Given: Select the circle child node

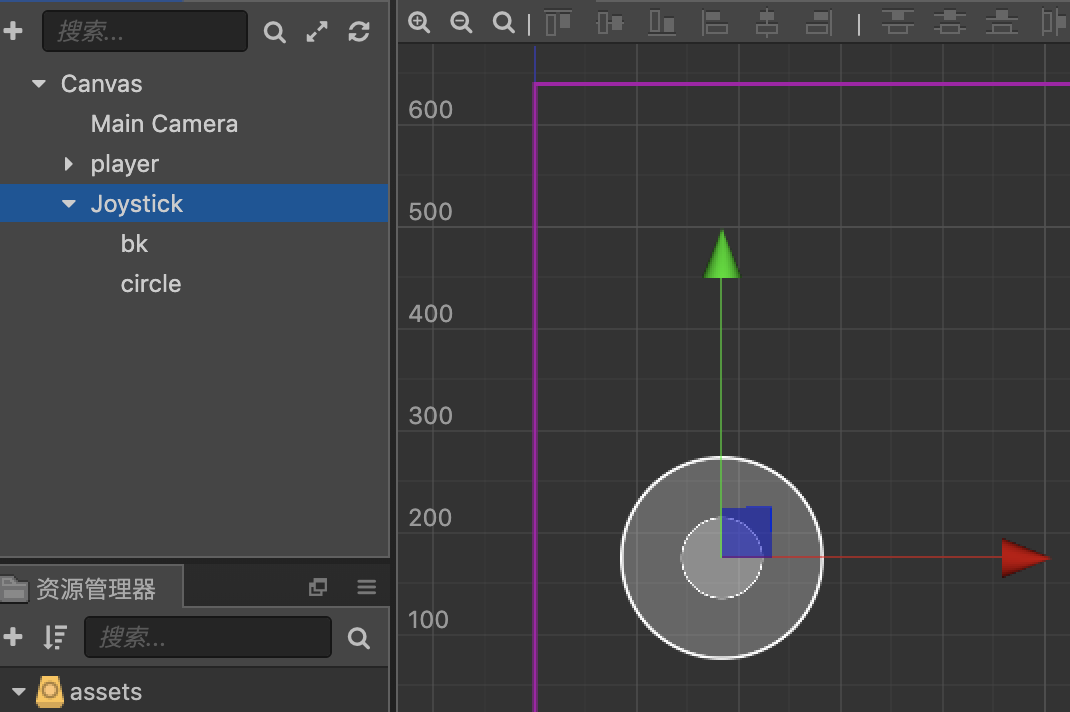Looking at the screenshot, I should click(151, 284).
